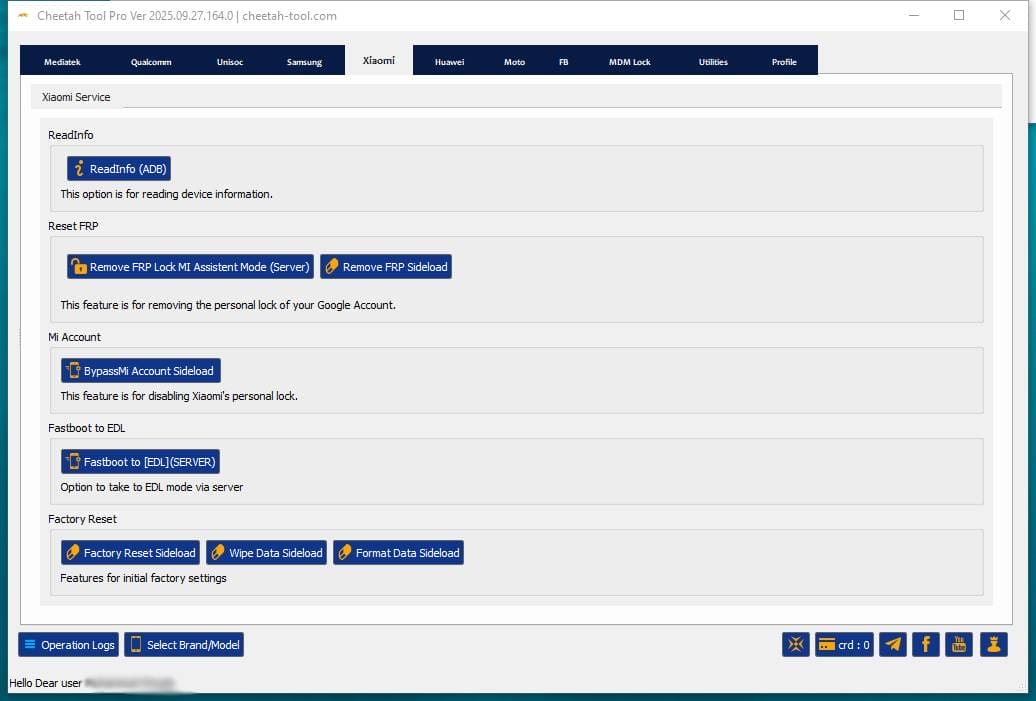Open Select Brand/Model
1036x701 pixels.
pyautogui.click(x=184, y=645)
